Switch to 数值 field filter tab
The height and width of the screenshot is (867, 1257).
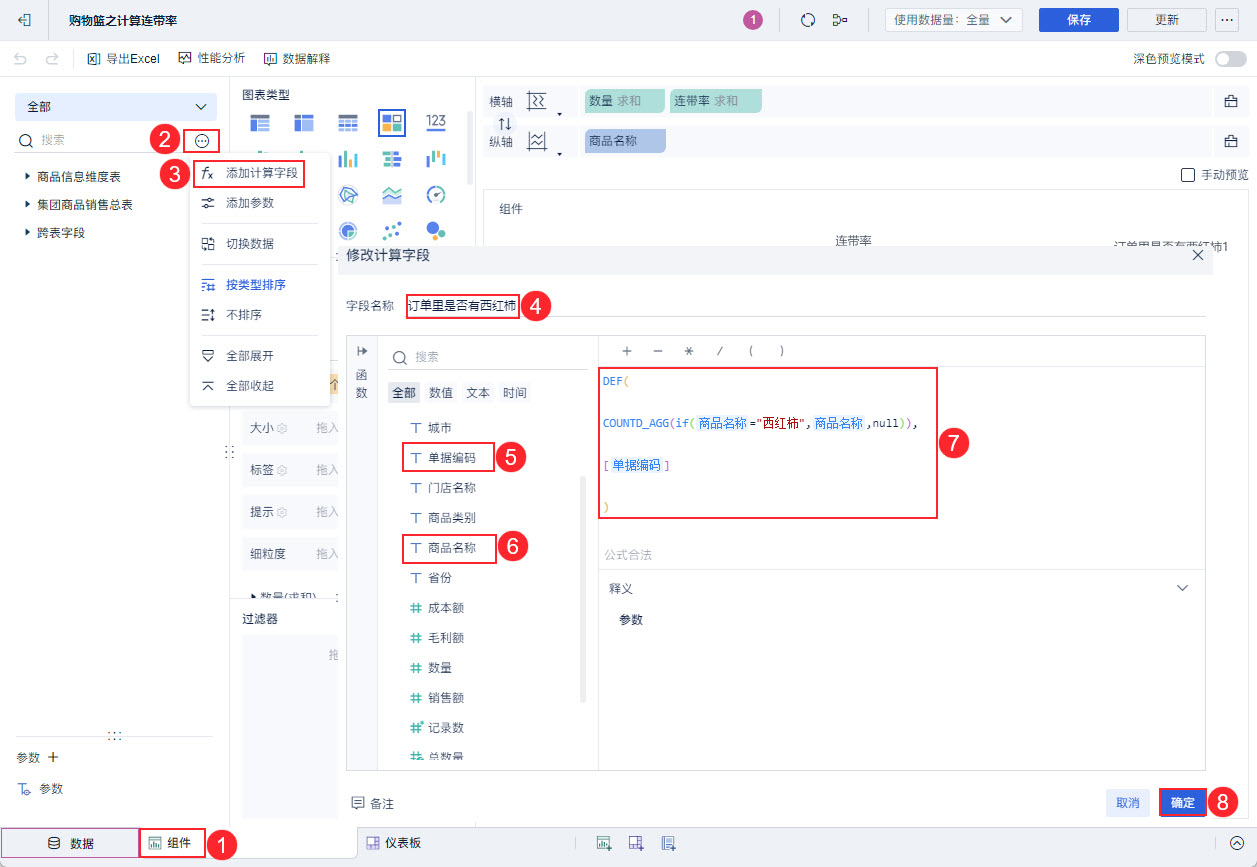[x=441, y=393]
